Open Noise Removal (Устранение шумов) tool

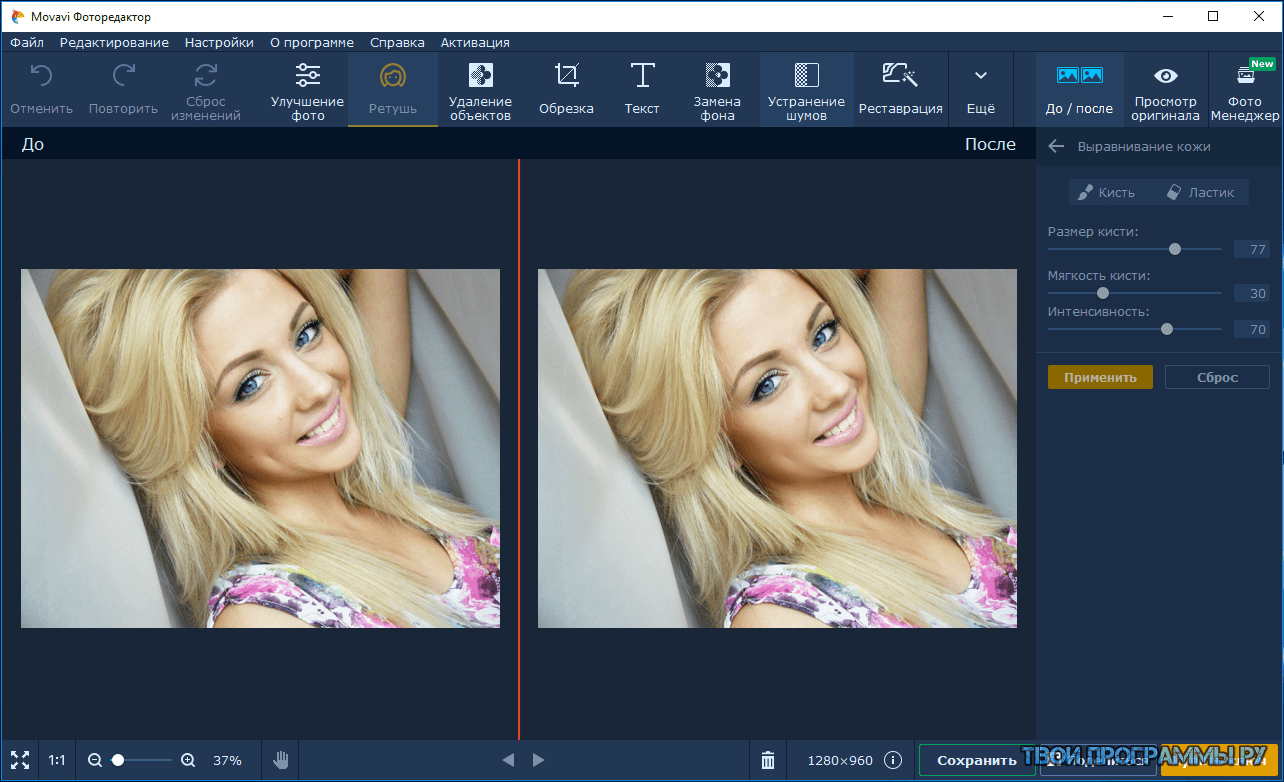[x=806, y=89]
